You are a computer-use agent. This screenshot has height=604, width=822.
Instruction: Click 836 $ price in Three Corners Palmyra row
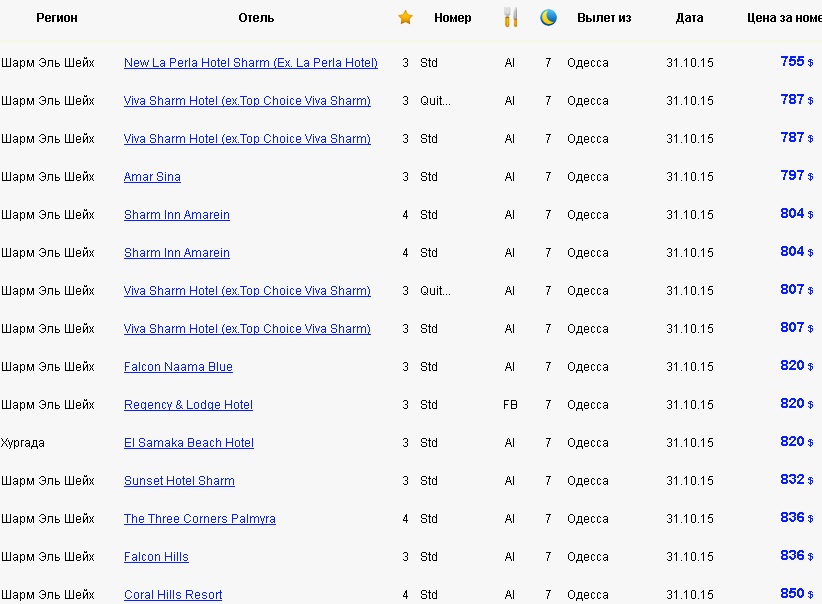coord(797,517)
